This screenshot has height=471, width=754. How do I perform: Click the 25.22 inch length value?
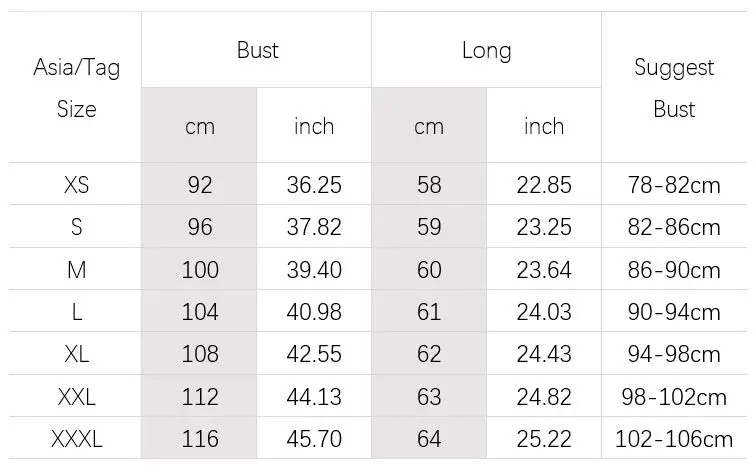[544, 439]
